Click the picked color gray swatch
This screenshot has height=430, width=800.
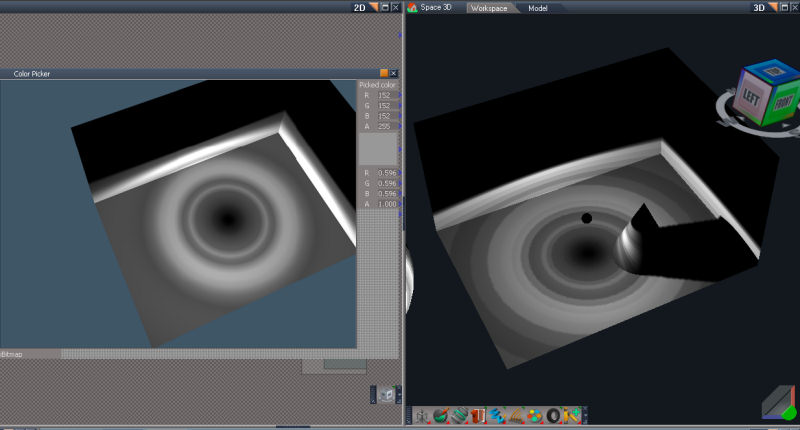(x=378, y=148)
